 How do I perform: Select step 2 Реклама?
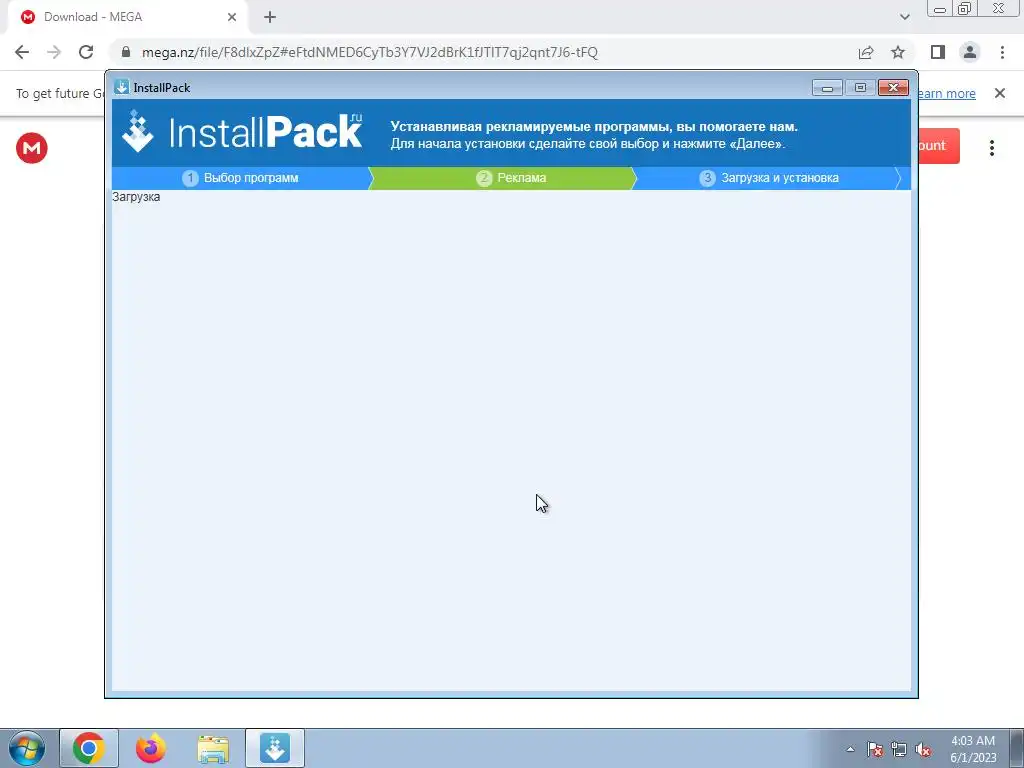pyautogui.click(x=502, y=178)
